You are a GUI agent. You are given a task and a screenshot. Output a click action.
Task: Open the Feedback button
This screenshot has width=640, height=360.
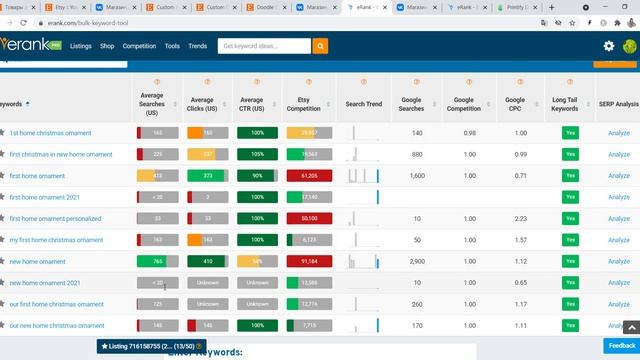[x=622, y=346]
